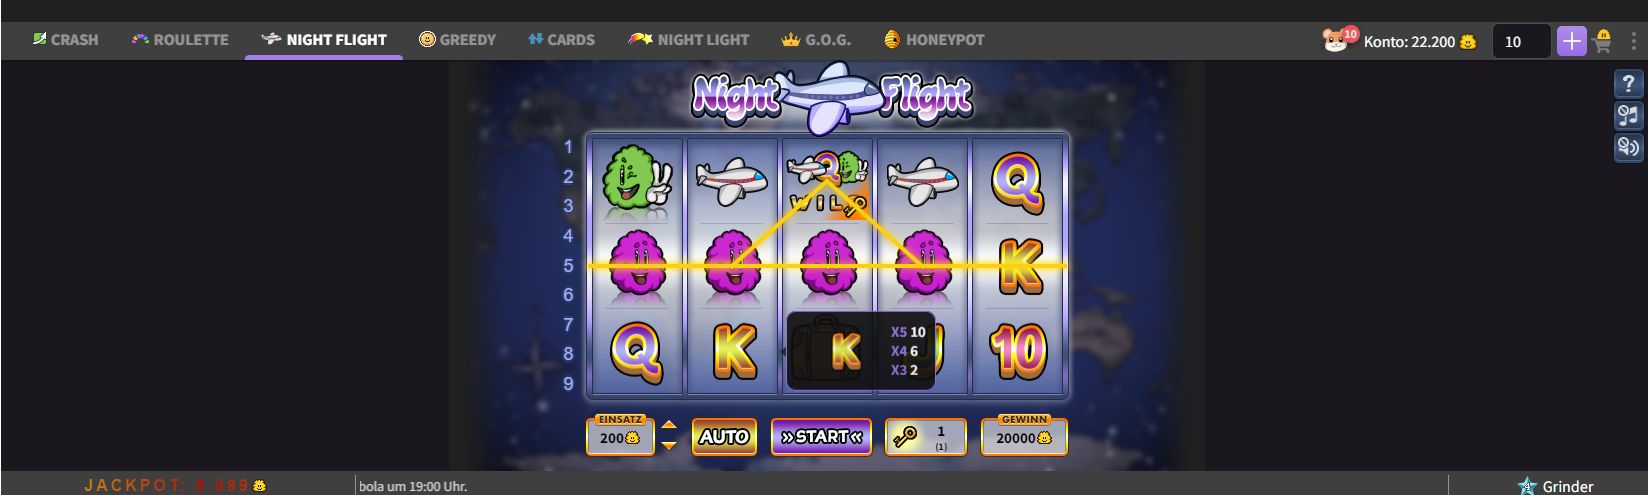Viewport: 1648px width, 495px height.
Task: Increase the Einsatz bet with up arrow
Action: [669, 427]
